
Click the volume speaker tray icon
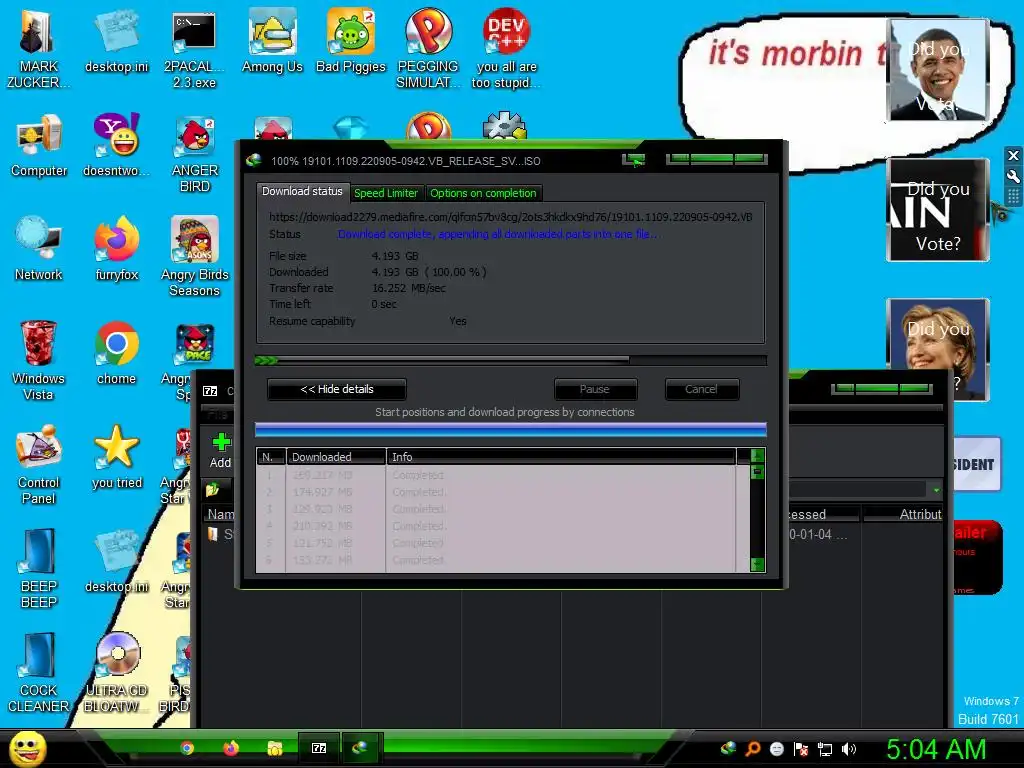(848, 749)
